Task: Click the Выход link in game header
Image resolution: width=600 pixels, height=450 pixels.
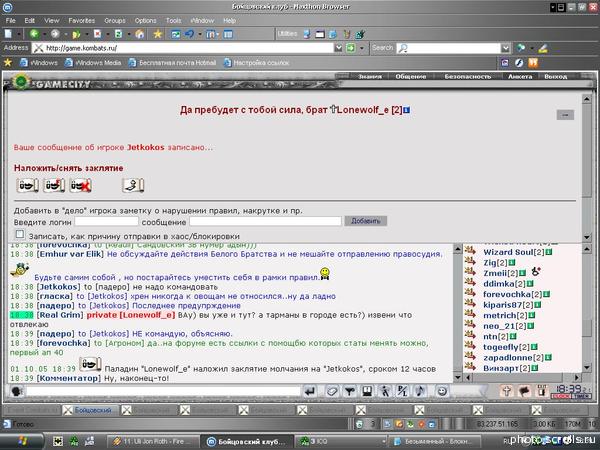Action: [556, 77]
